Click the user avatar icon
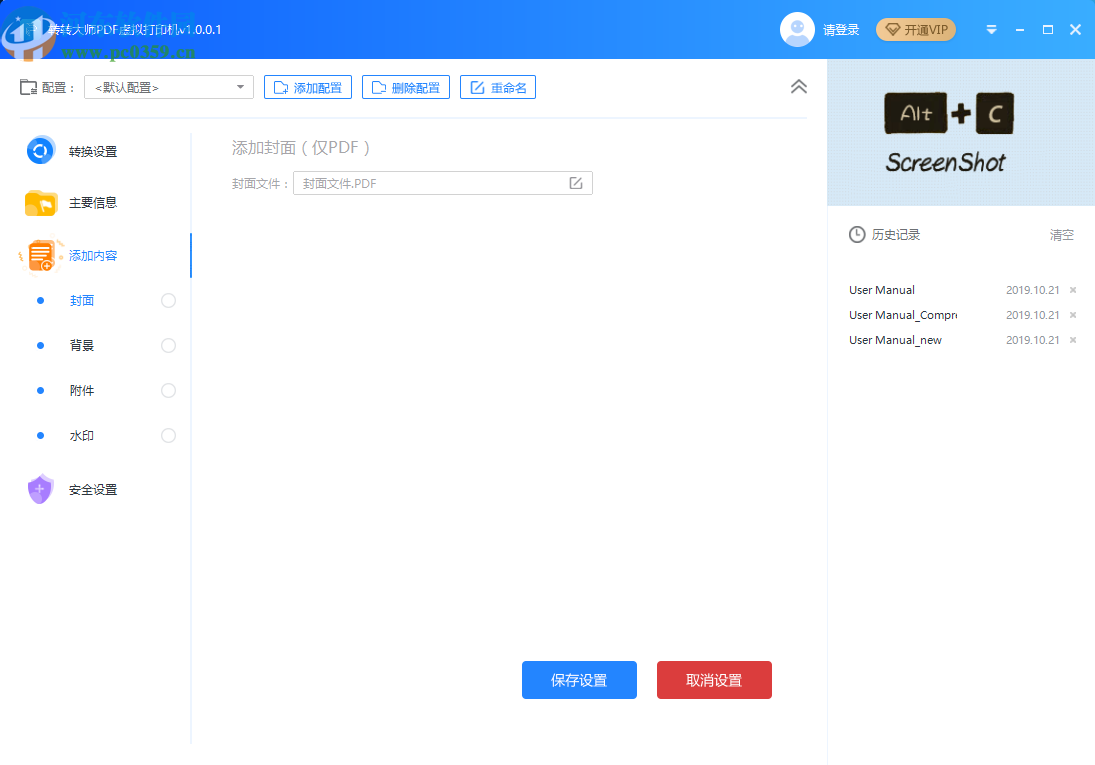The width and height of the screenshot is (1095, 765). pyautogui.click(x=797, y=29)
